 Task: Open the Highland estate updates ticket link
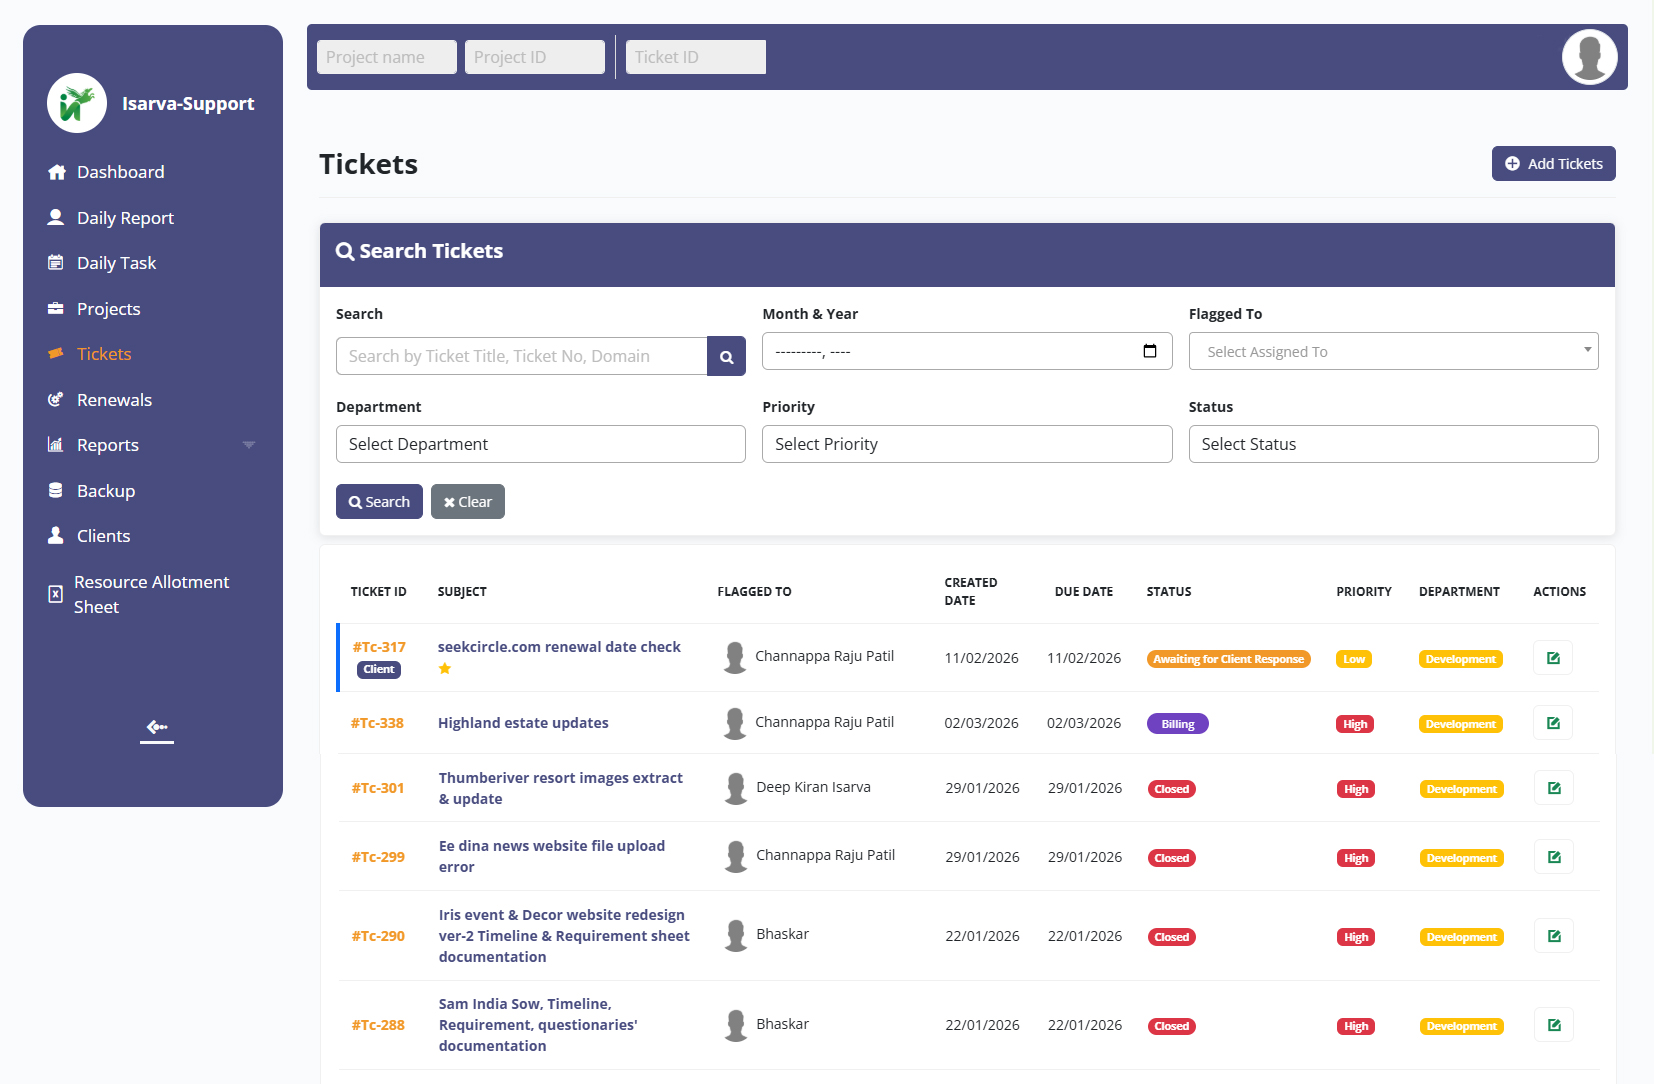[523, 723]
